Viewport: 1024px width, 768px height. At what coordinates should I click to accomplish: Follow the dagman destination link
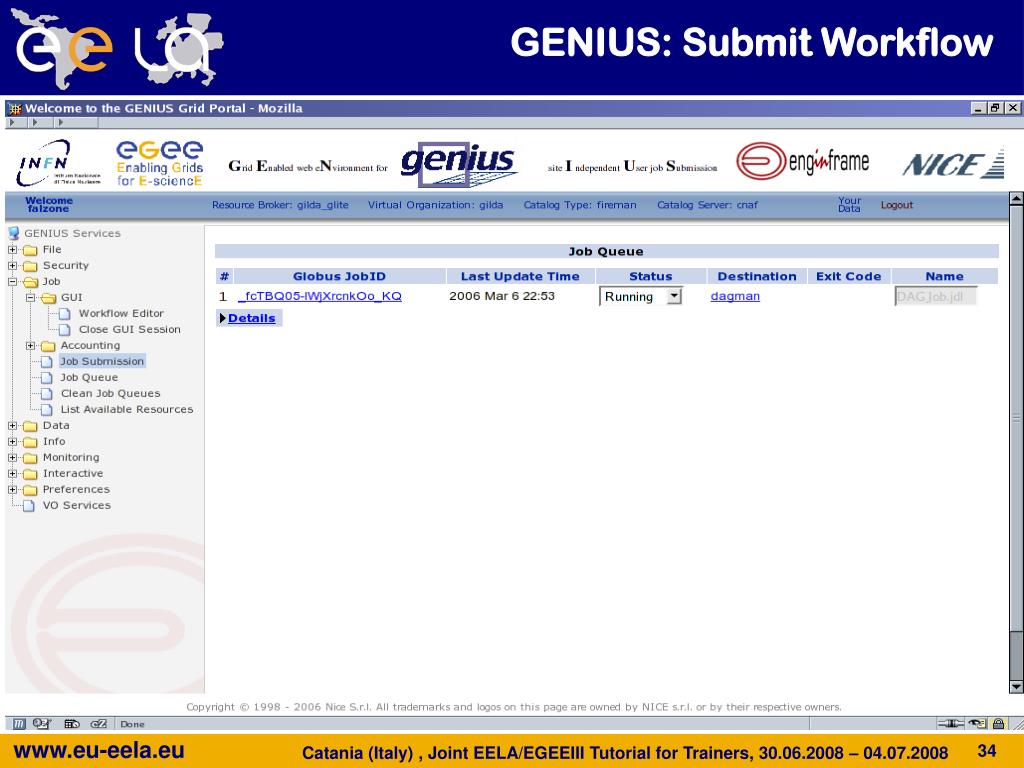[735, 296]
